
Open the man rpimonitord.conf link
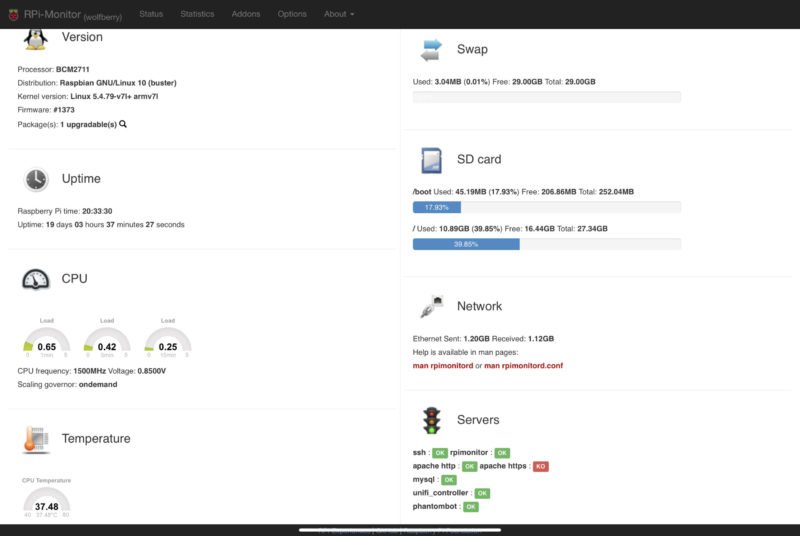[x=523, y=366]
